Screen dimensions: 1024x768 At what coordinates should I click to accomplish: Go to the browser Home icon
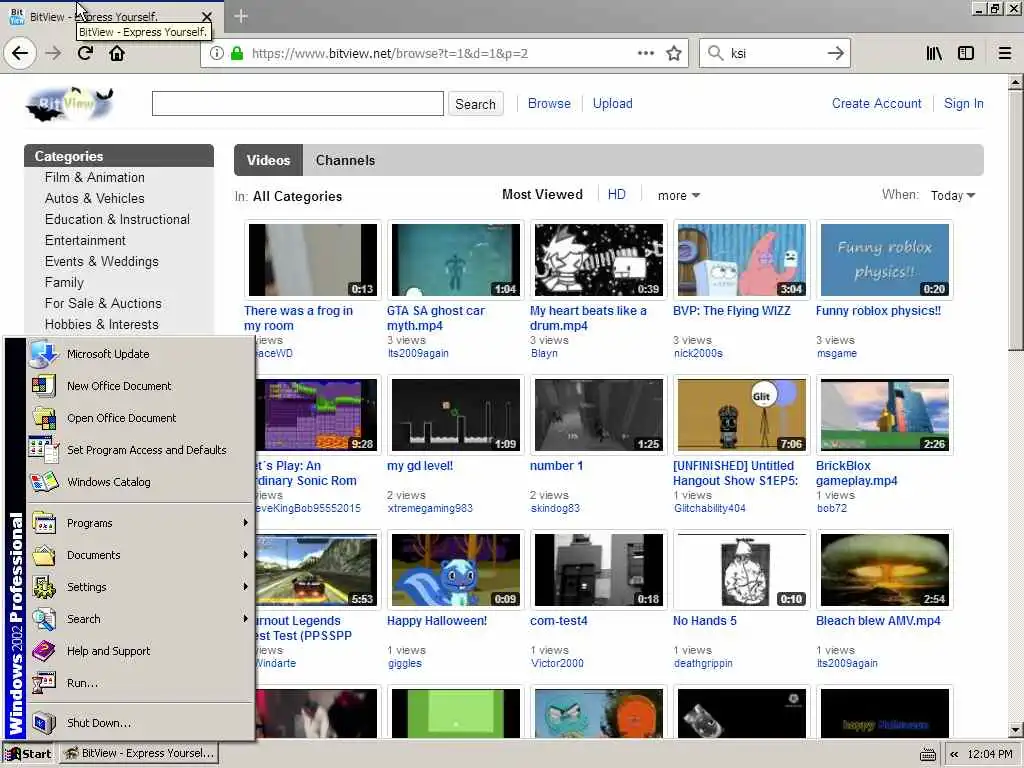[117, 53]
